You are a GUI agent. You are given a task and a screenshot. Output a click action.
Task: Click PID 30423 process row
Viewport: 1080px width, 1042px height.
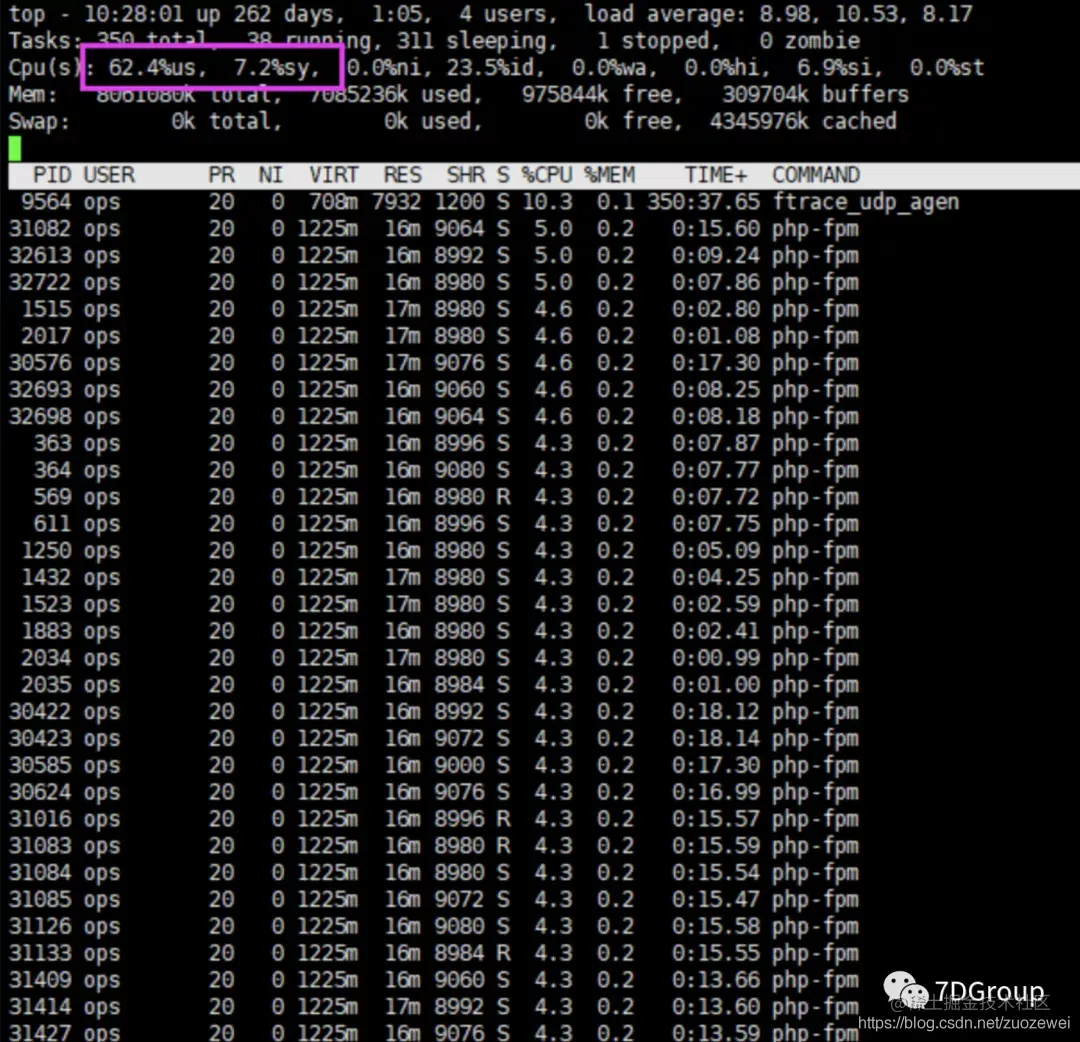click(x=434, y=739)
